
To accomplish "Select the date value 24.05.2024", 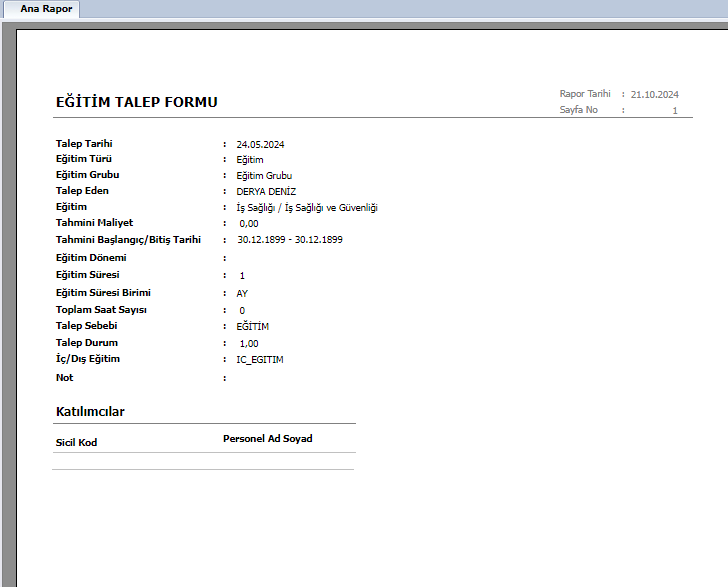I will click(260, 145).
